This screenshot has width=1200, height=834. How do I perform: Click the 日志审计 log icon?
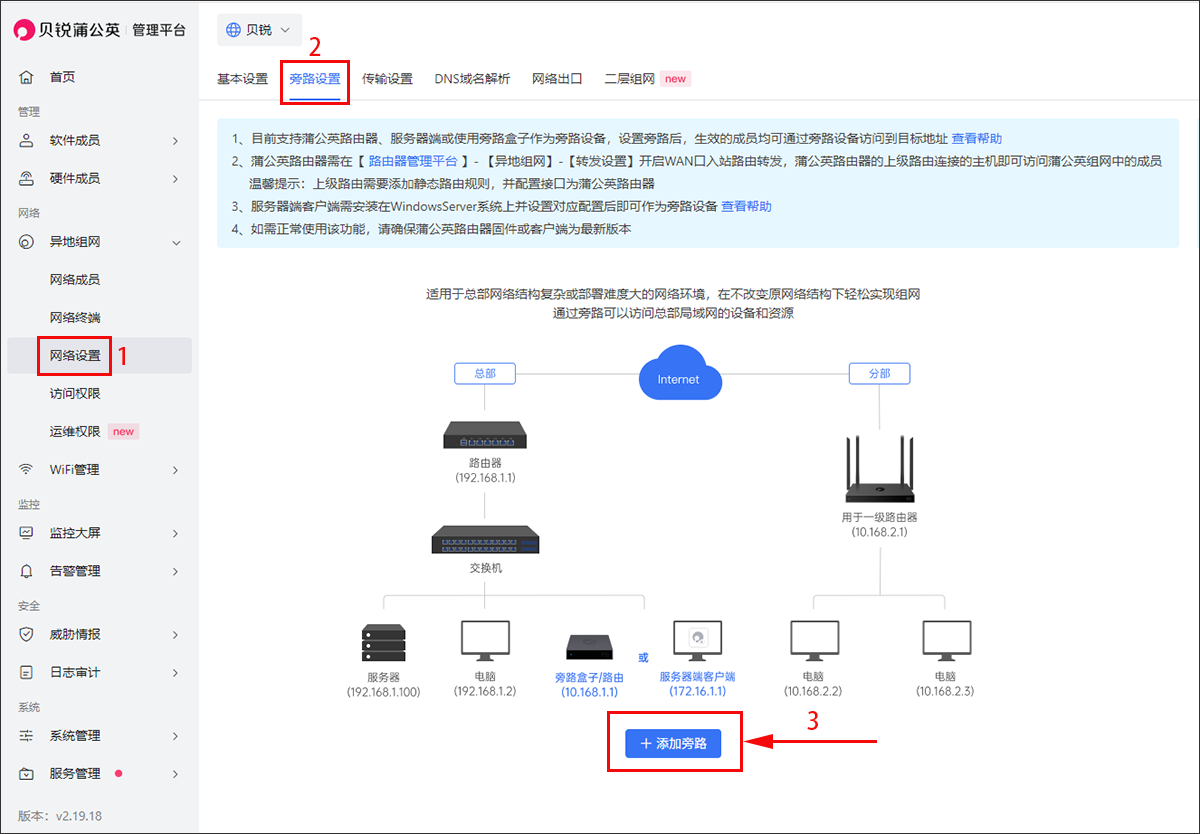(x=27, y=673)
